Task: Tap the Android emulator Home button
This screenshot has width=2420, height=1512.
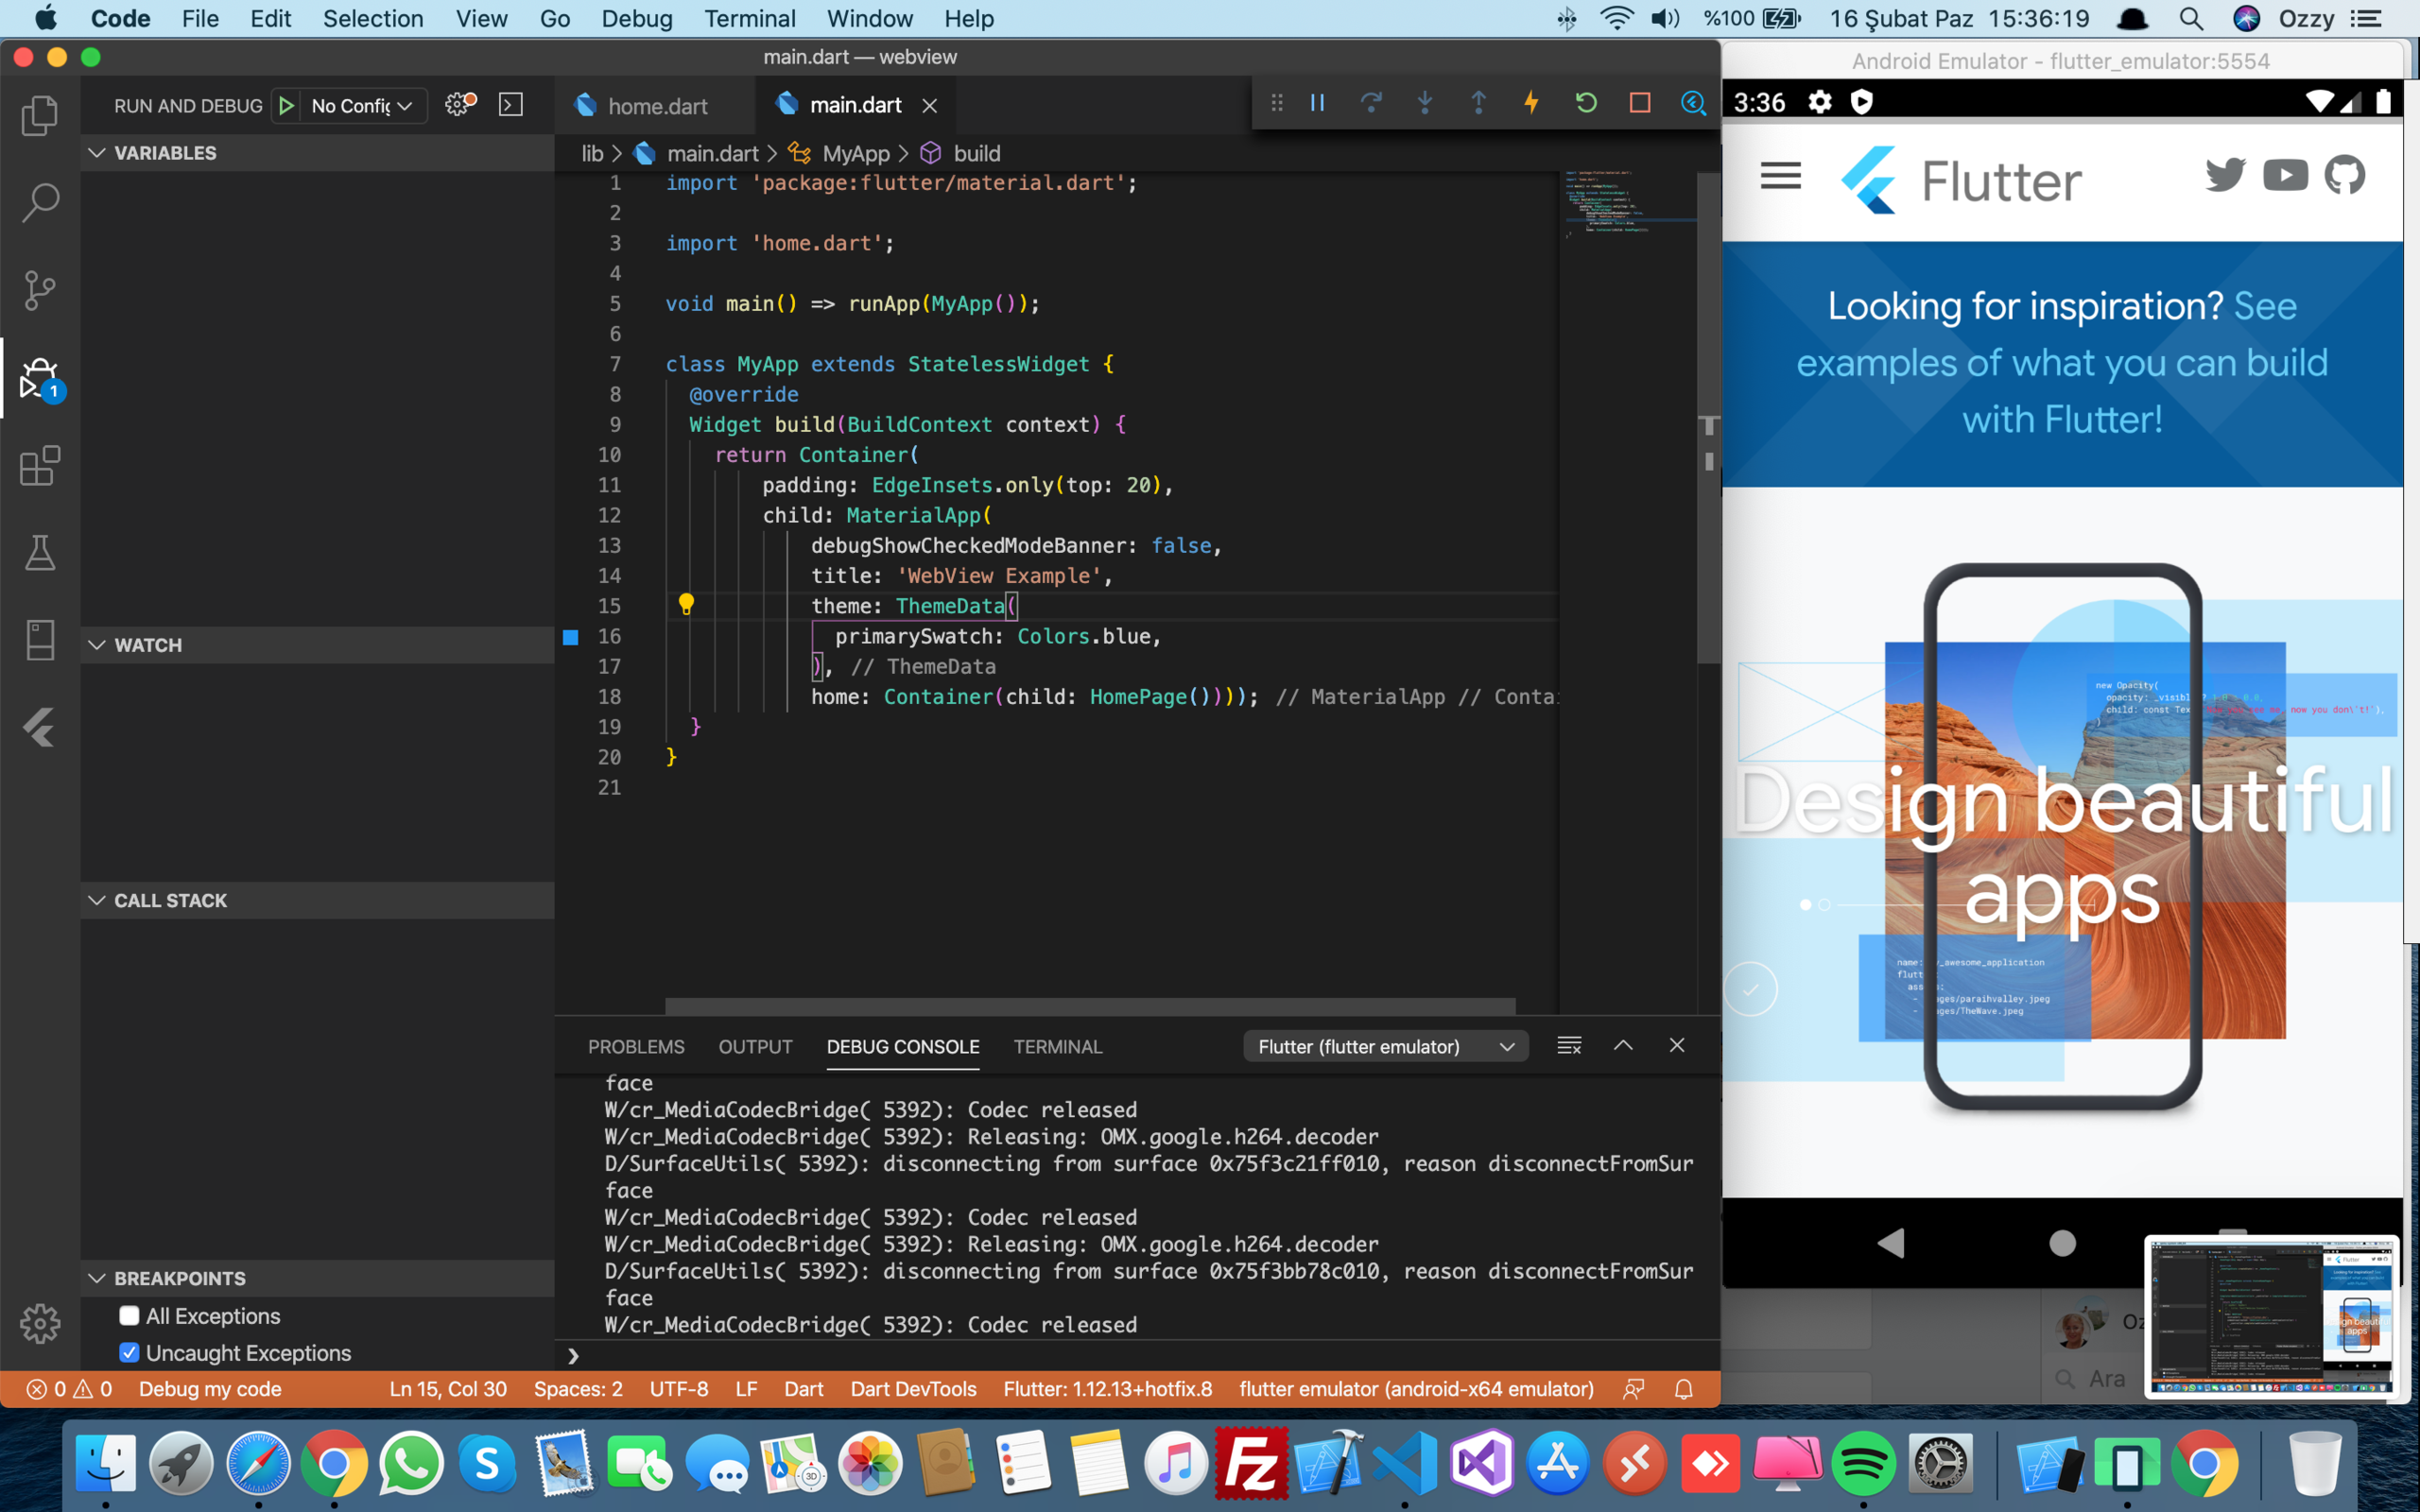Action: [2062, 1243]
